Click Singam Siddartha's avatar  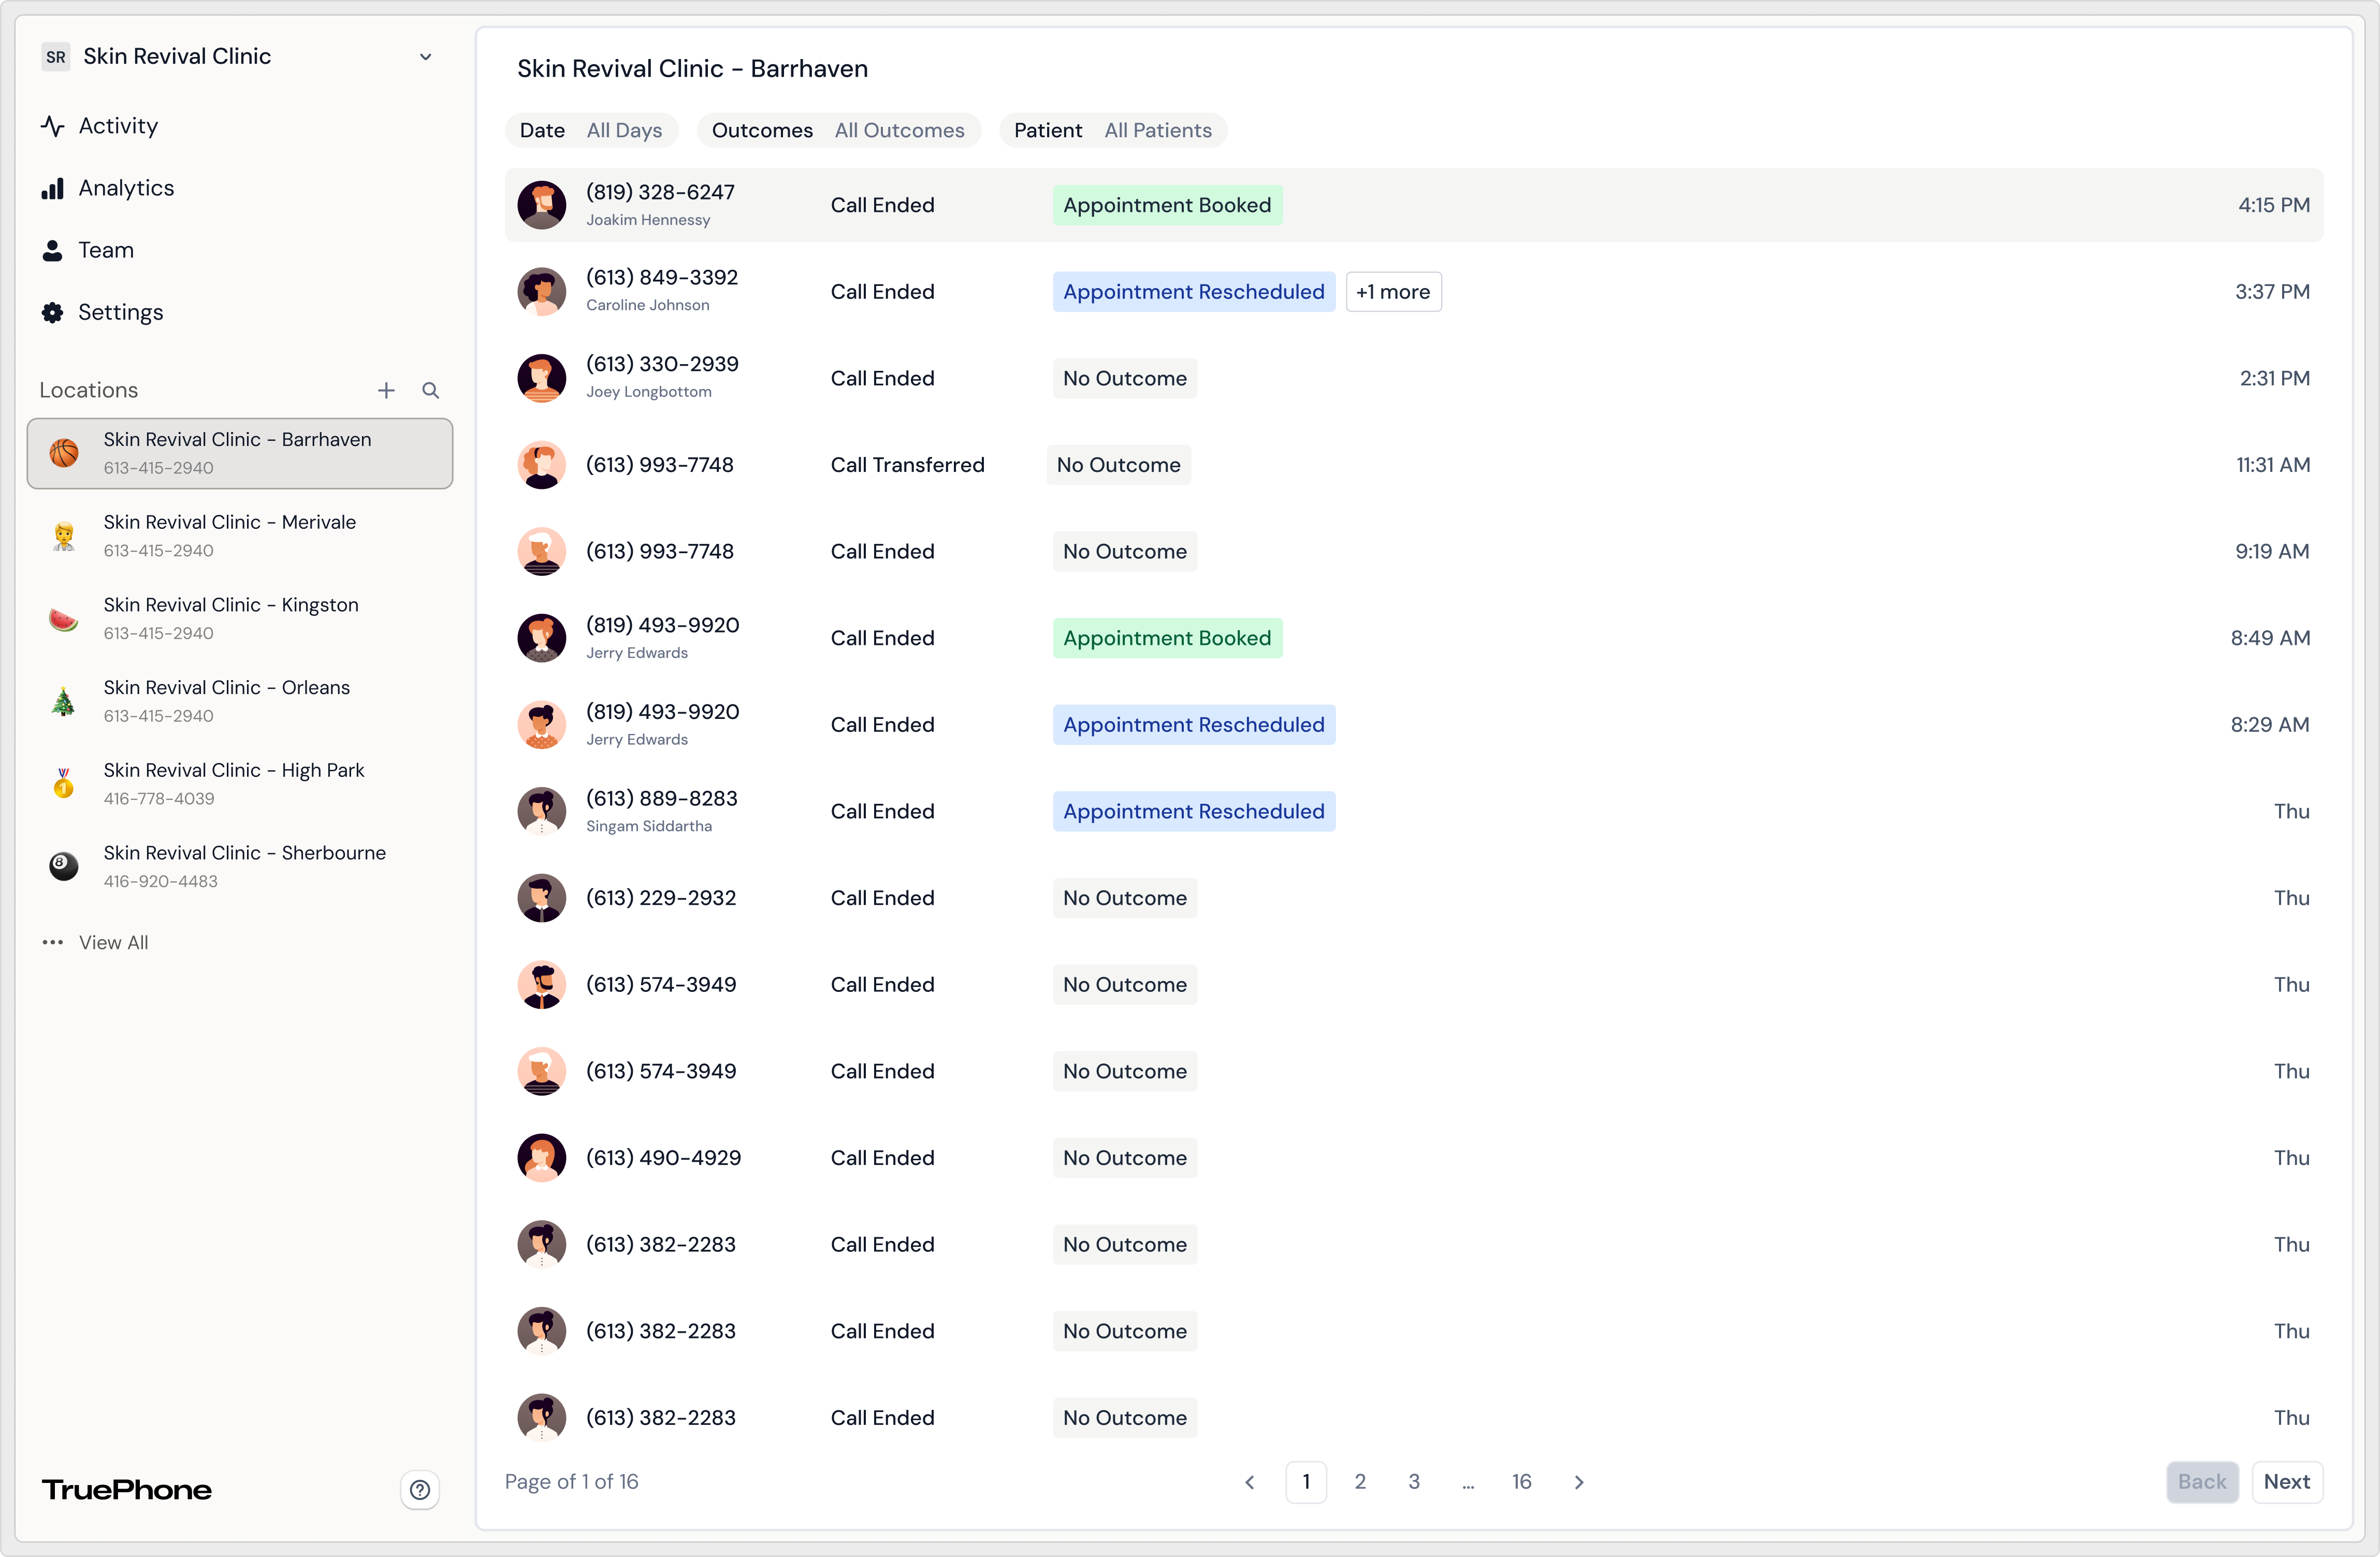[542, 811]
